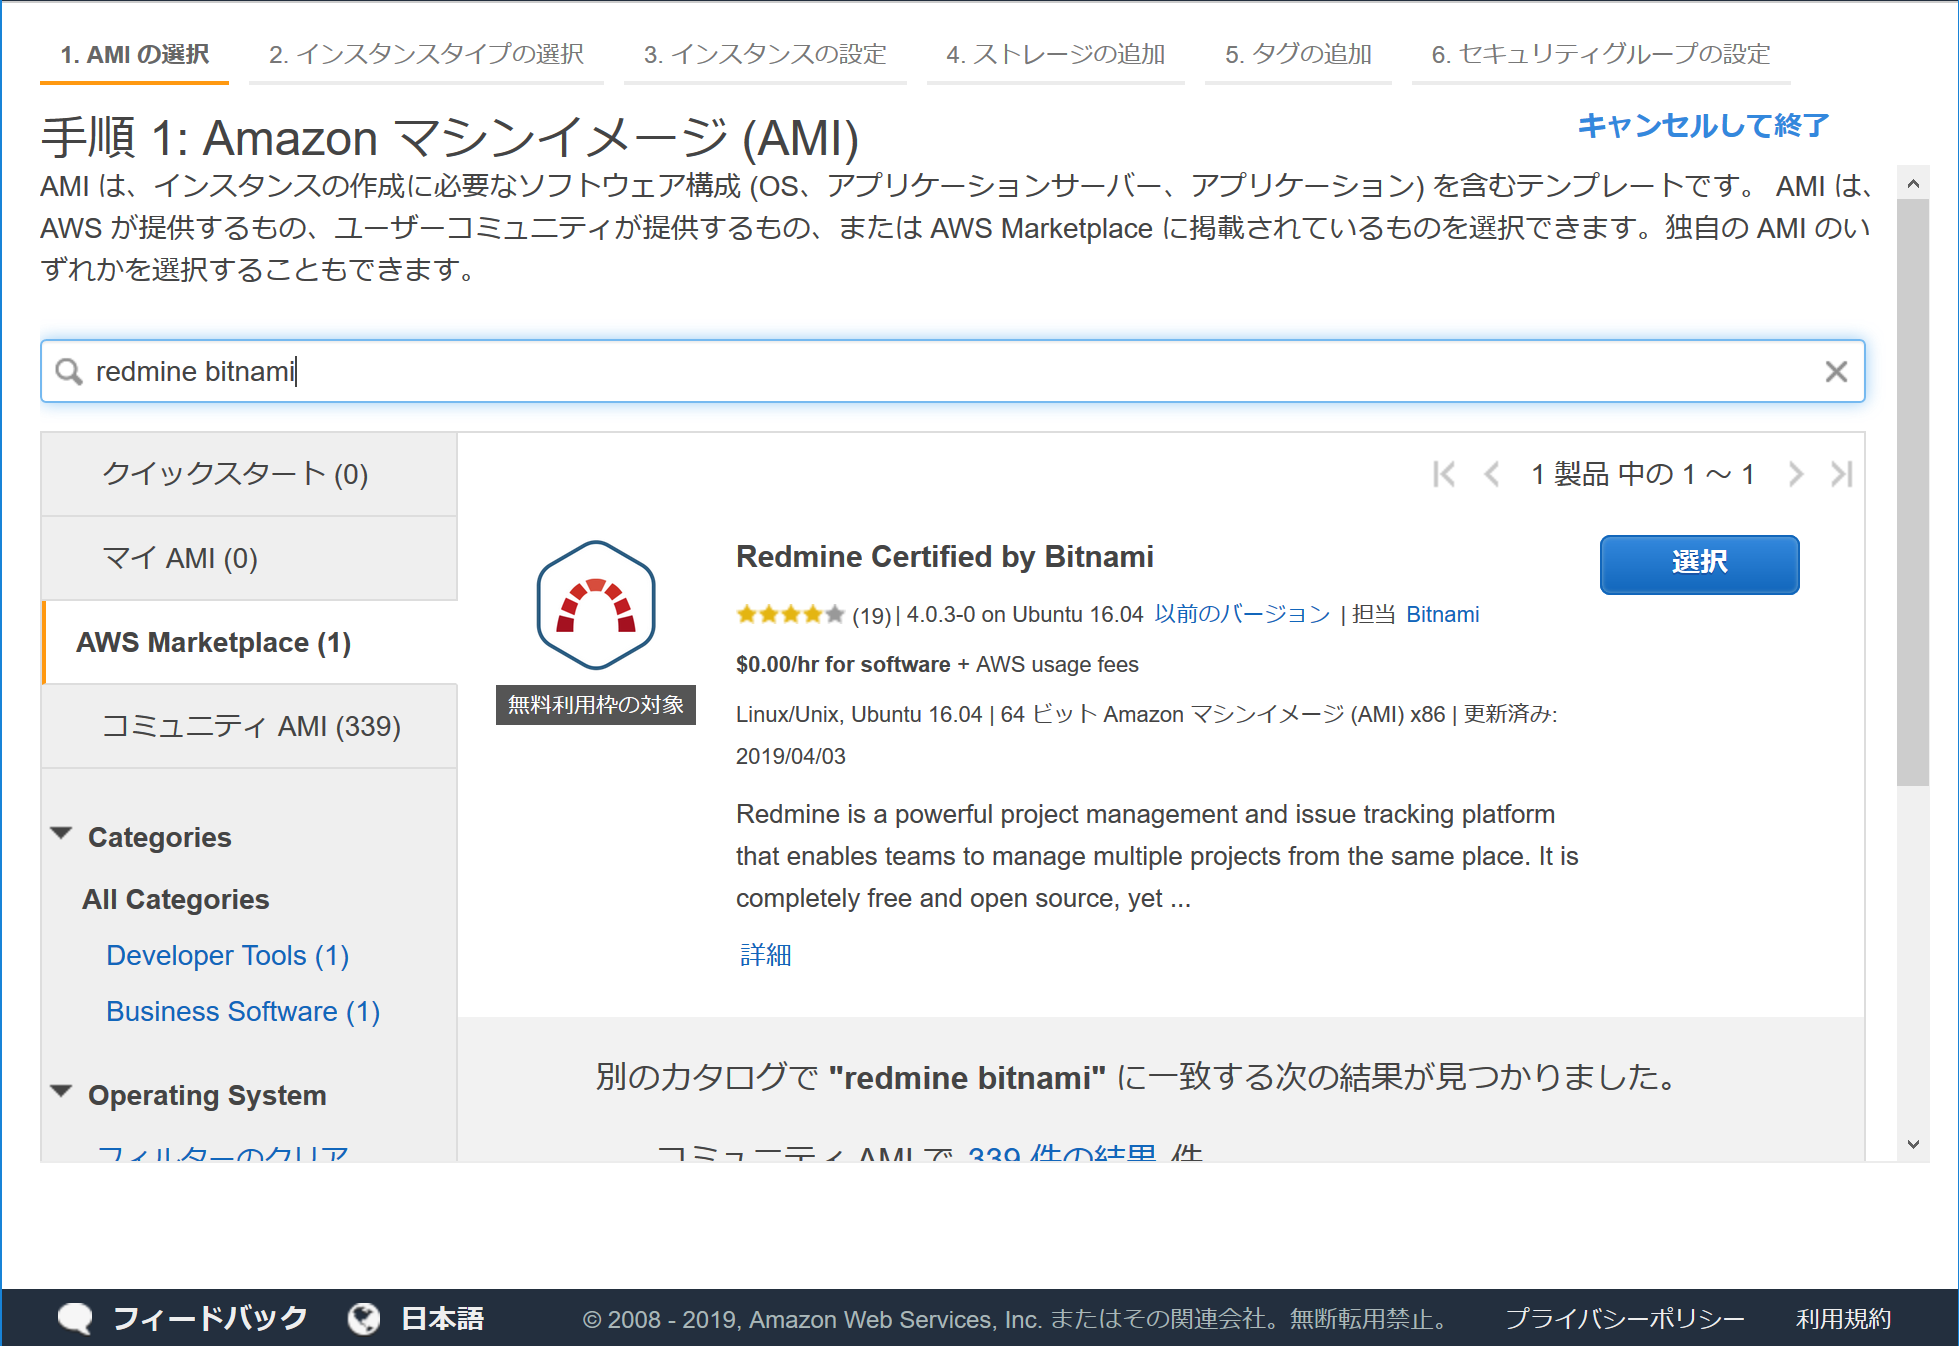The height and width of the screenshot is (1346, 1959).
Task: Click the $0.00/hr for software text
Action: pos(843,664)
